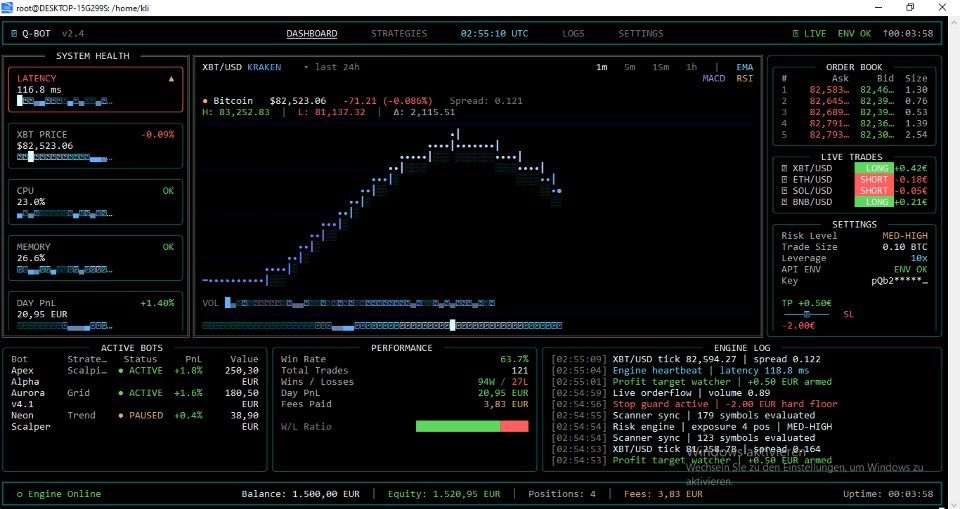Open the Leverage 10x selector

[x=919, y=258]
